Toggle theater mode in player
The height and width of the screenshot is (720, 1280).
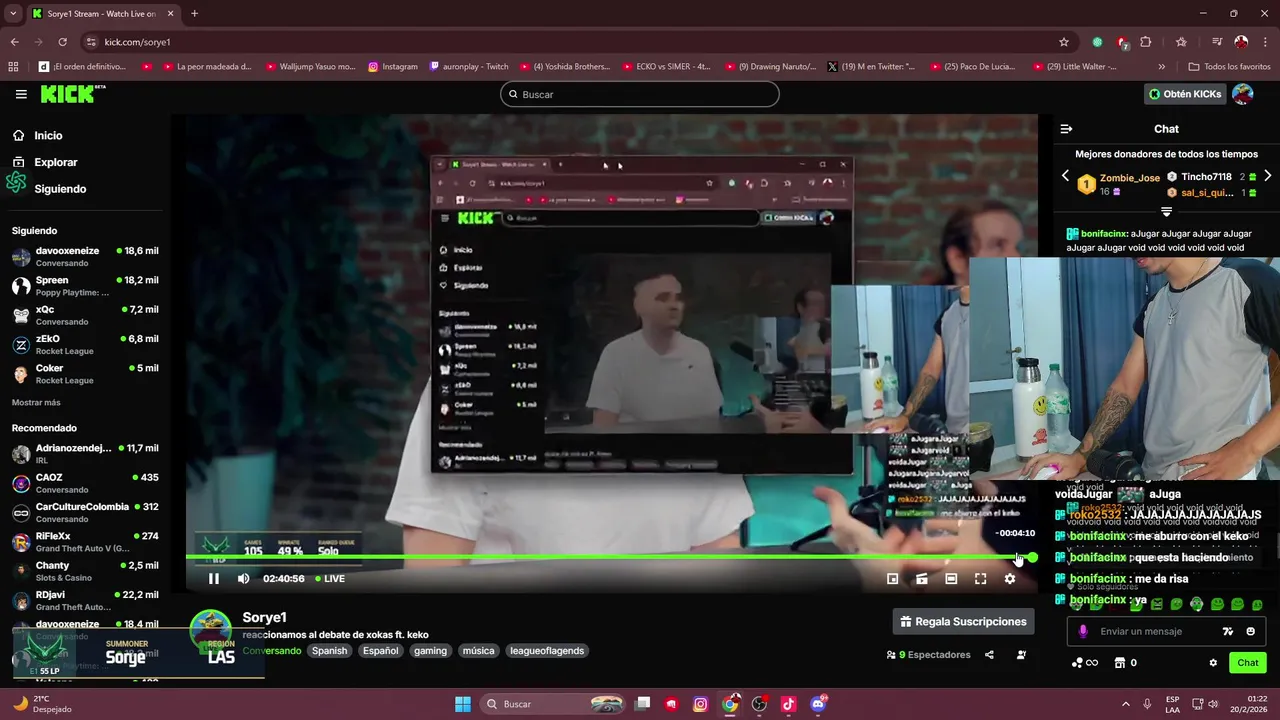[951, 578]
